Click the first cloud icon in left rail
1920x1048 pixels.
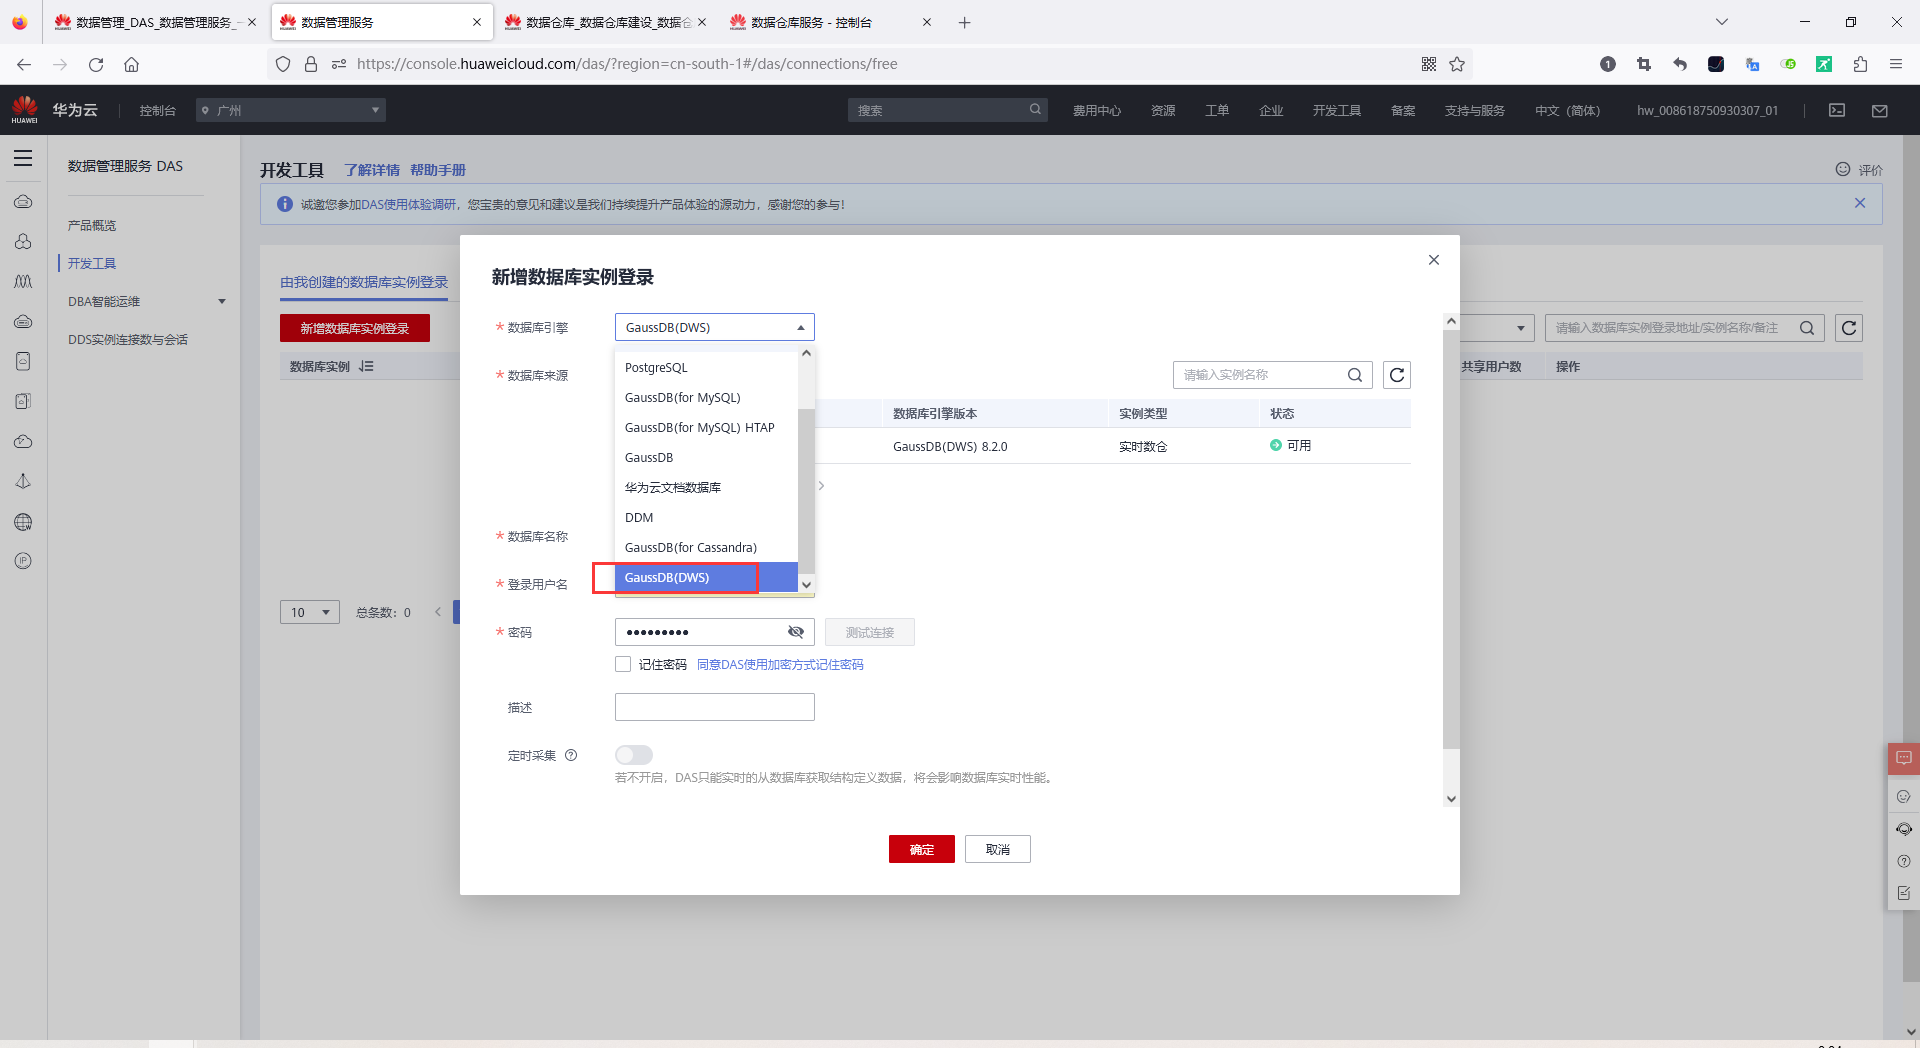click(23, 202)
